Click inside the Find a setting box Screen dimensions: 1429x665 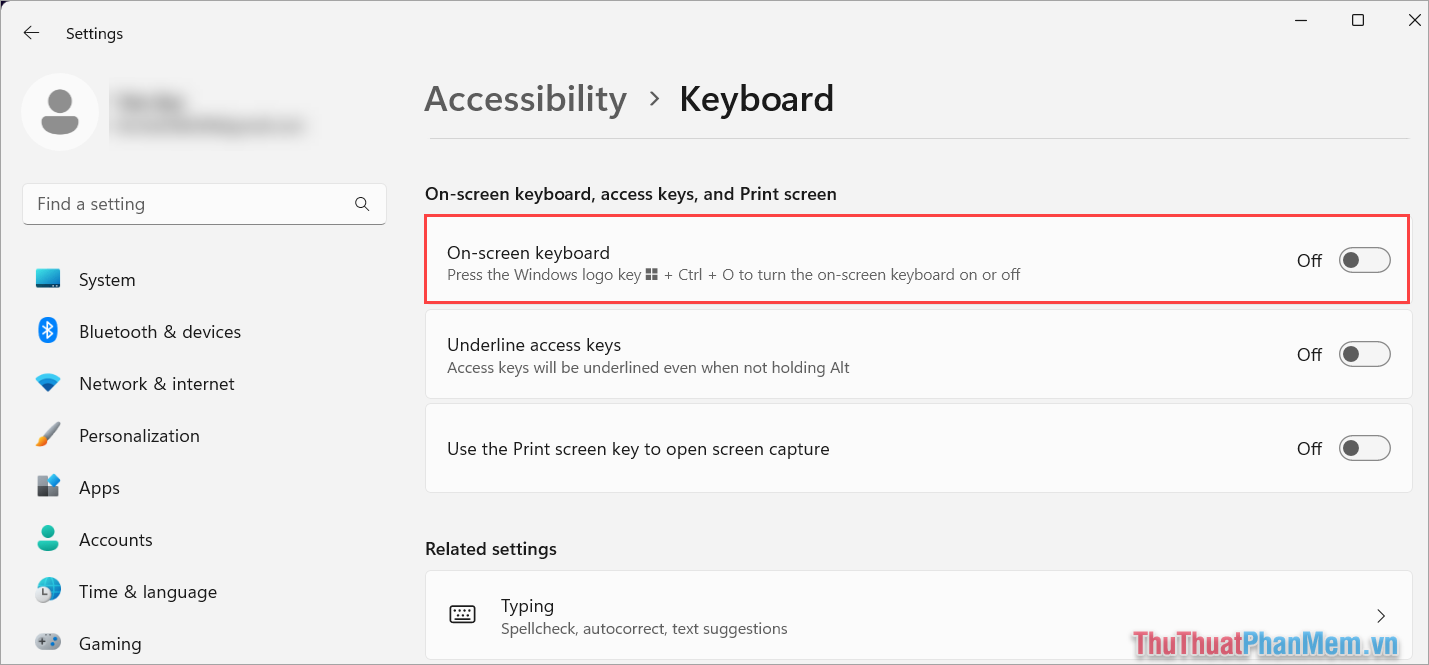[180, 203]
